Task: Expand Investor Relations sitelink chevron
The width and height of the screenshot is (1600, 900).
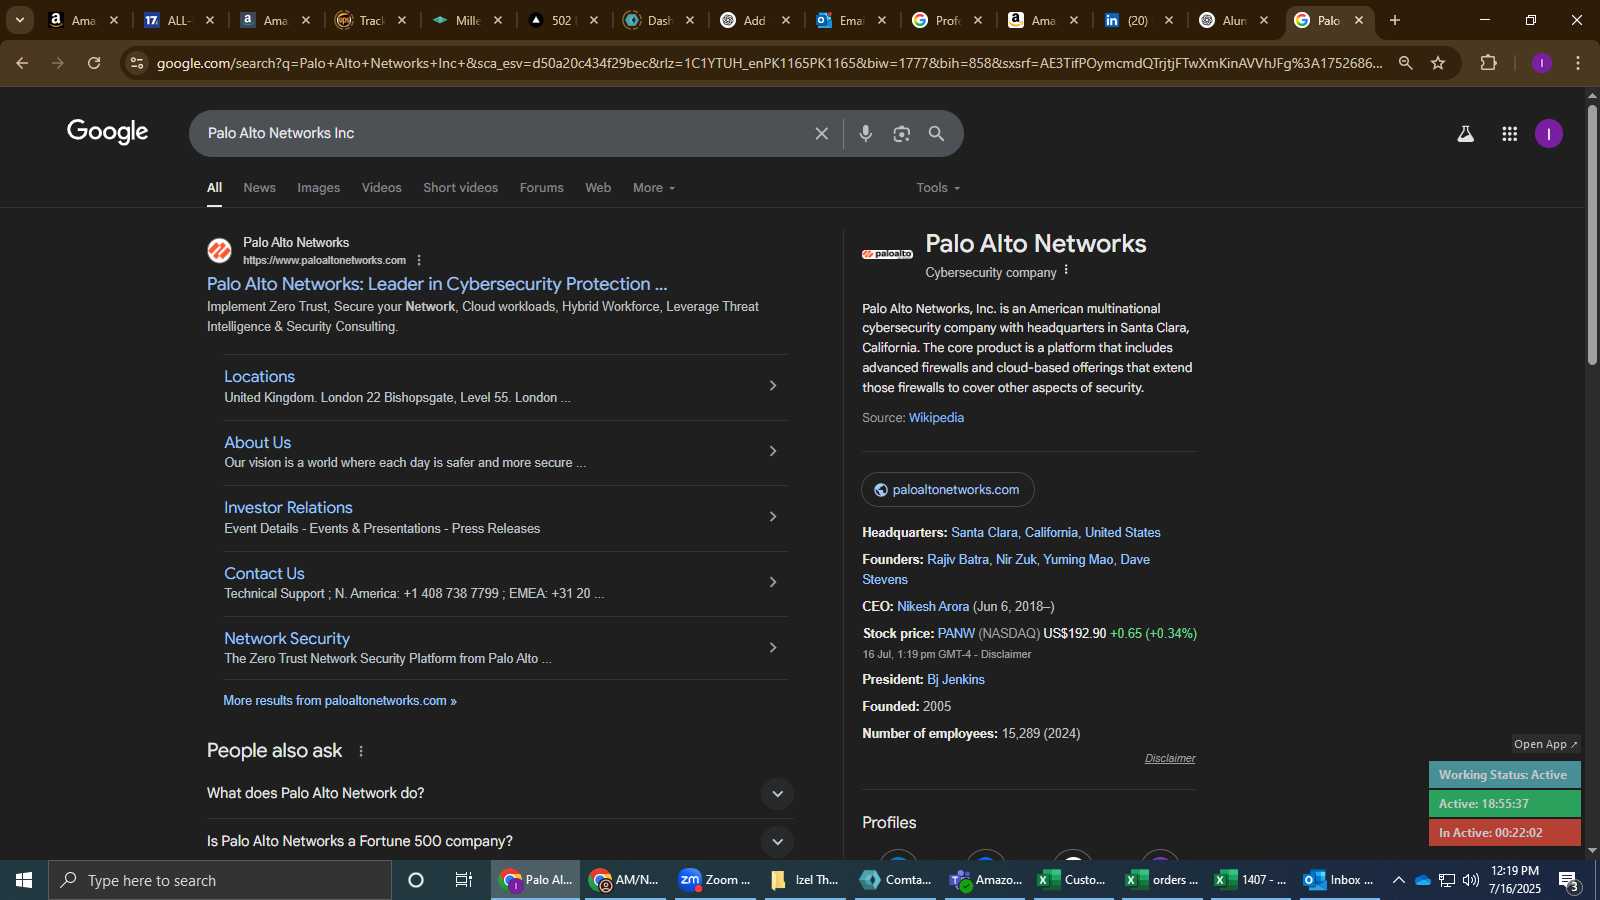Action: pos(772,517)
